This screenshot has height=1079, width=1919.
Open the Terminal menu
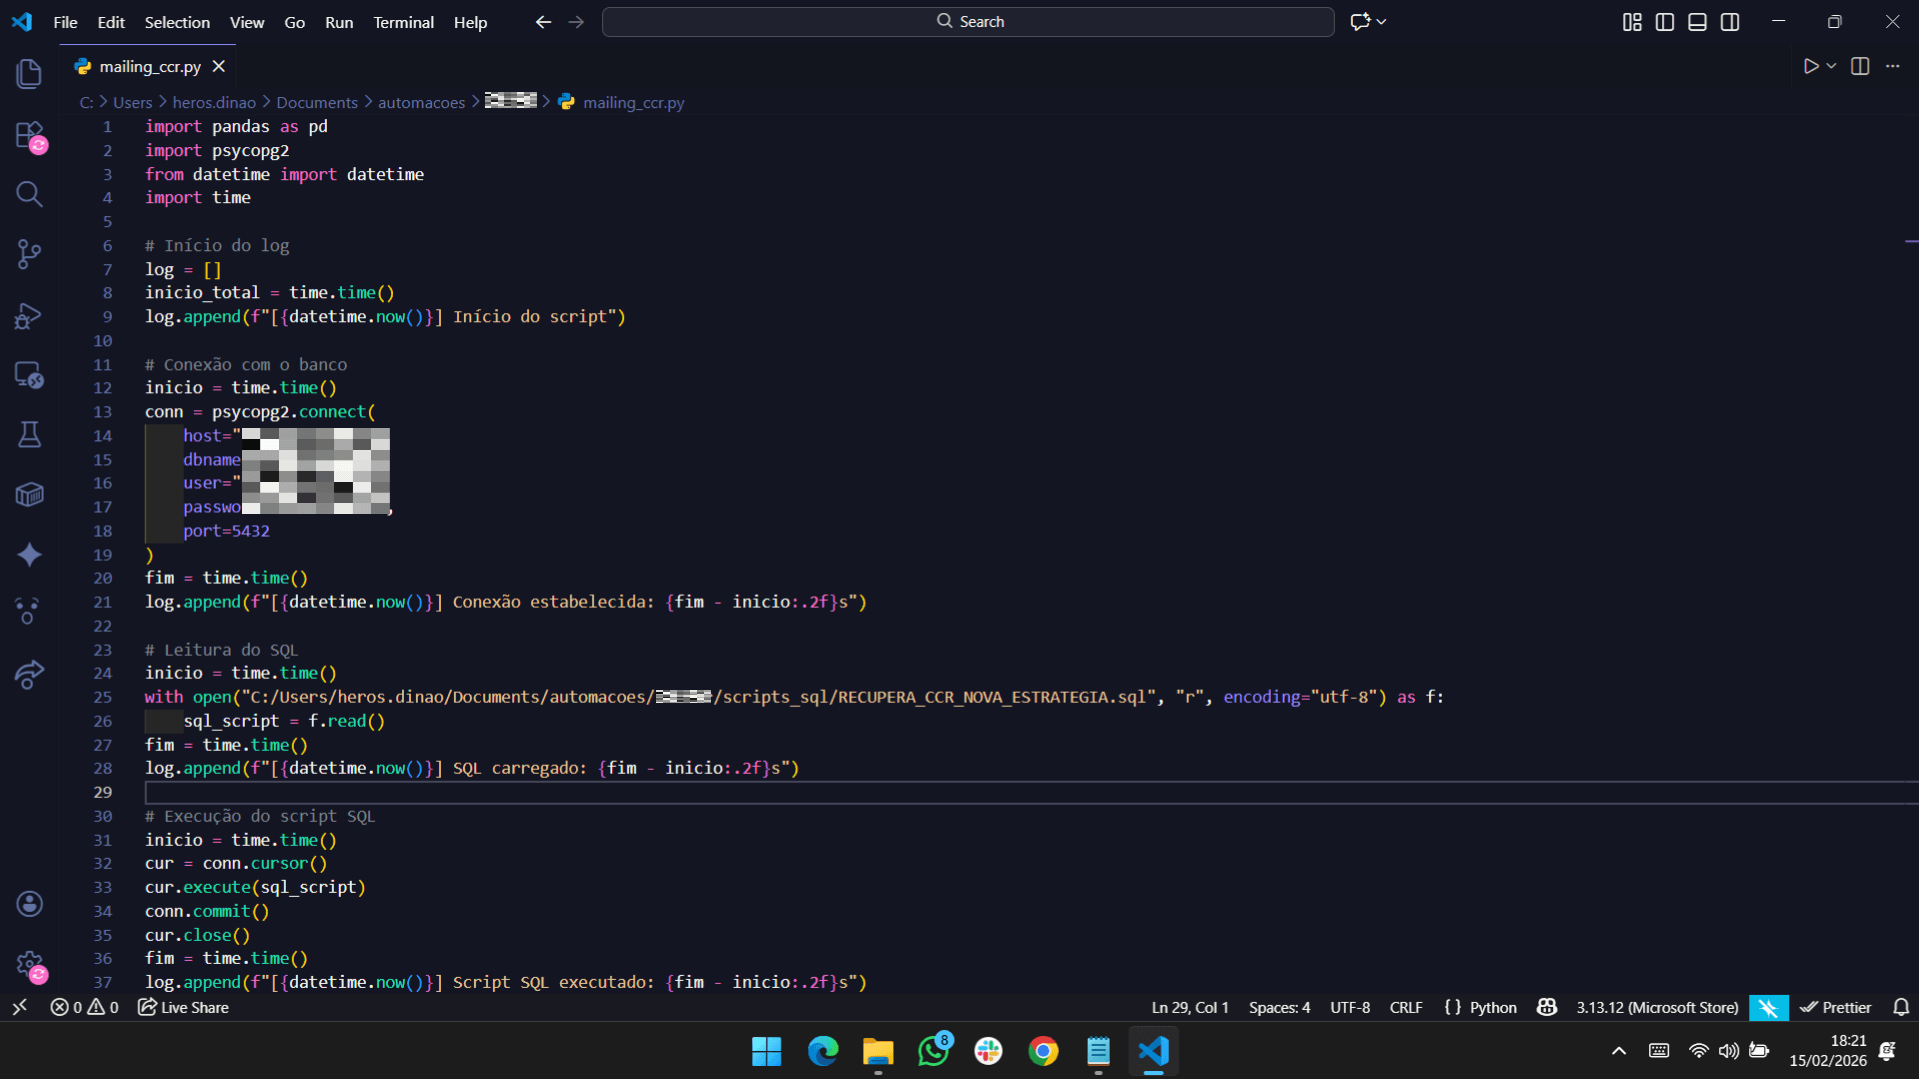click(403, 22)
